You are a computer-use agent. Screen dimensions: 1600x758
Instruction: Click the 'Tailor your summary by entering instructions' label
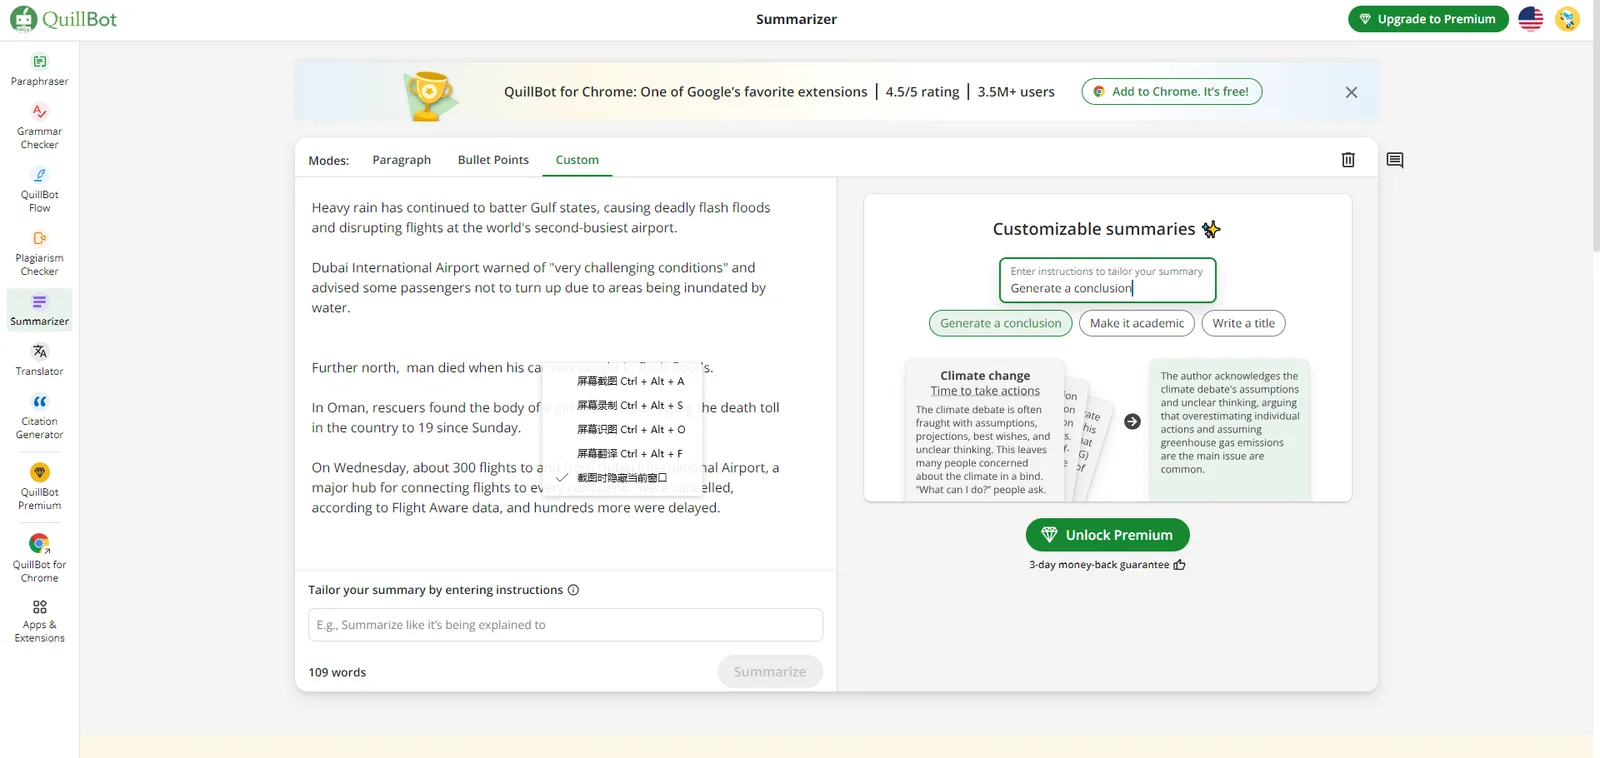pyautogui.click(x=435, y=590)
